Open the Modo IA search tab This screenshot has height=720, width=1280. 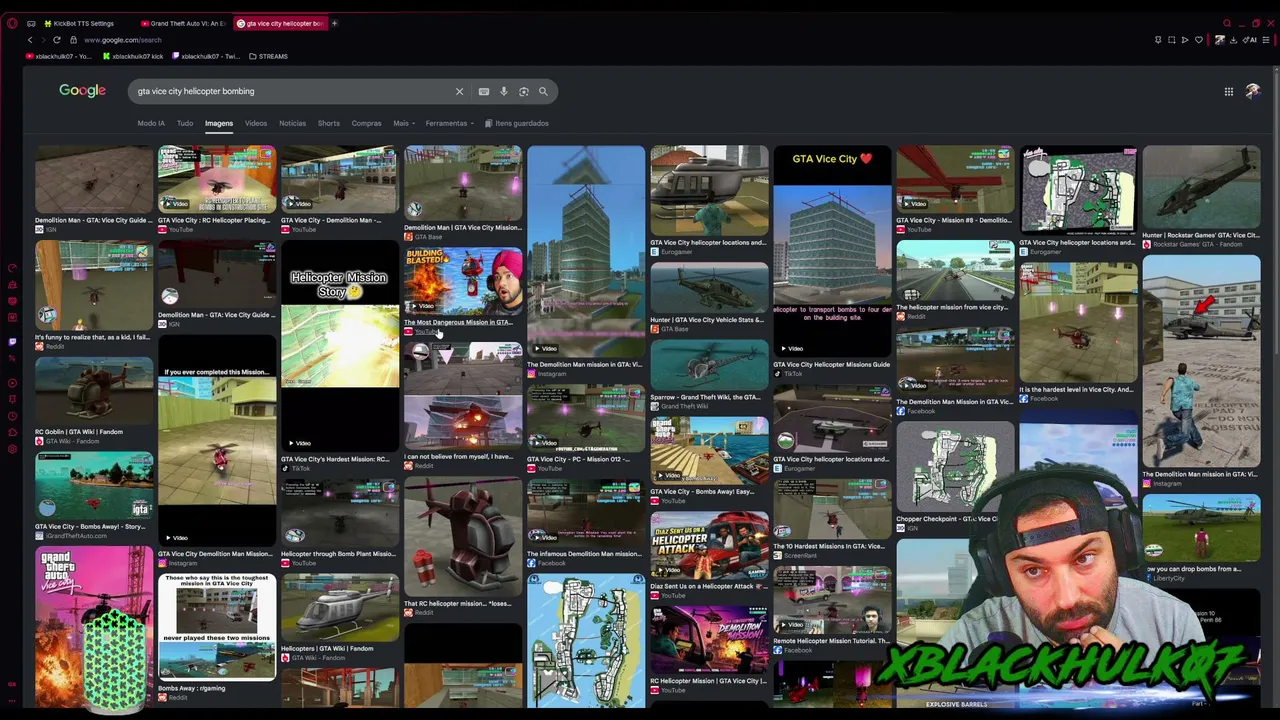click(x=151, y=123)
